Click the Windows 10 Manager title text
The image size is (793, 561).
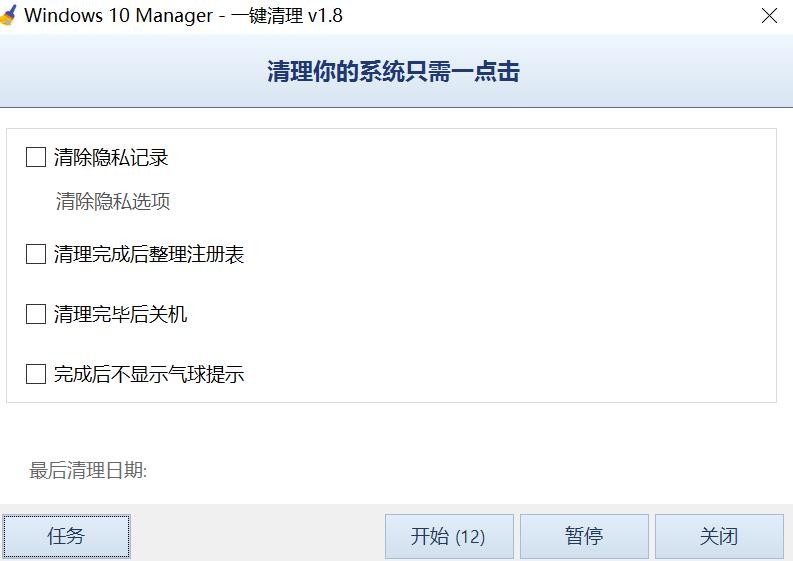click(118, 15)
